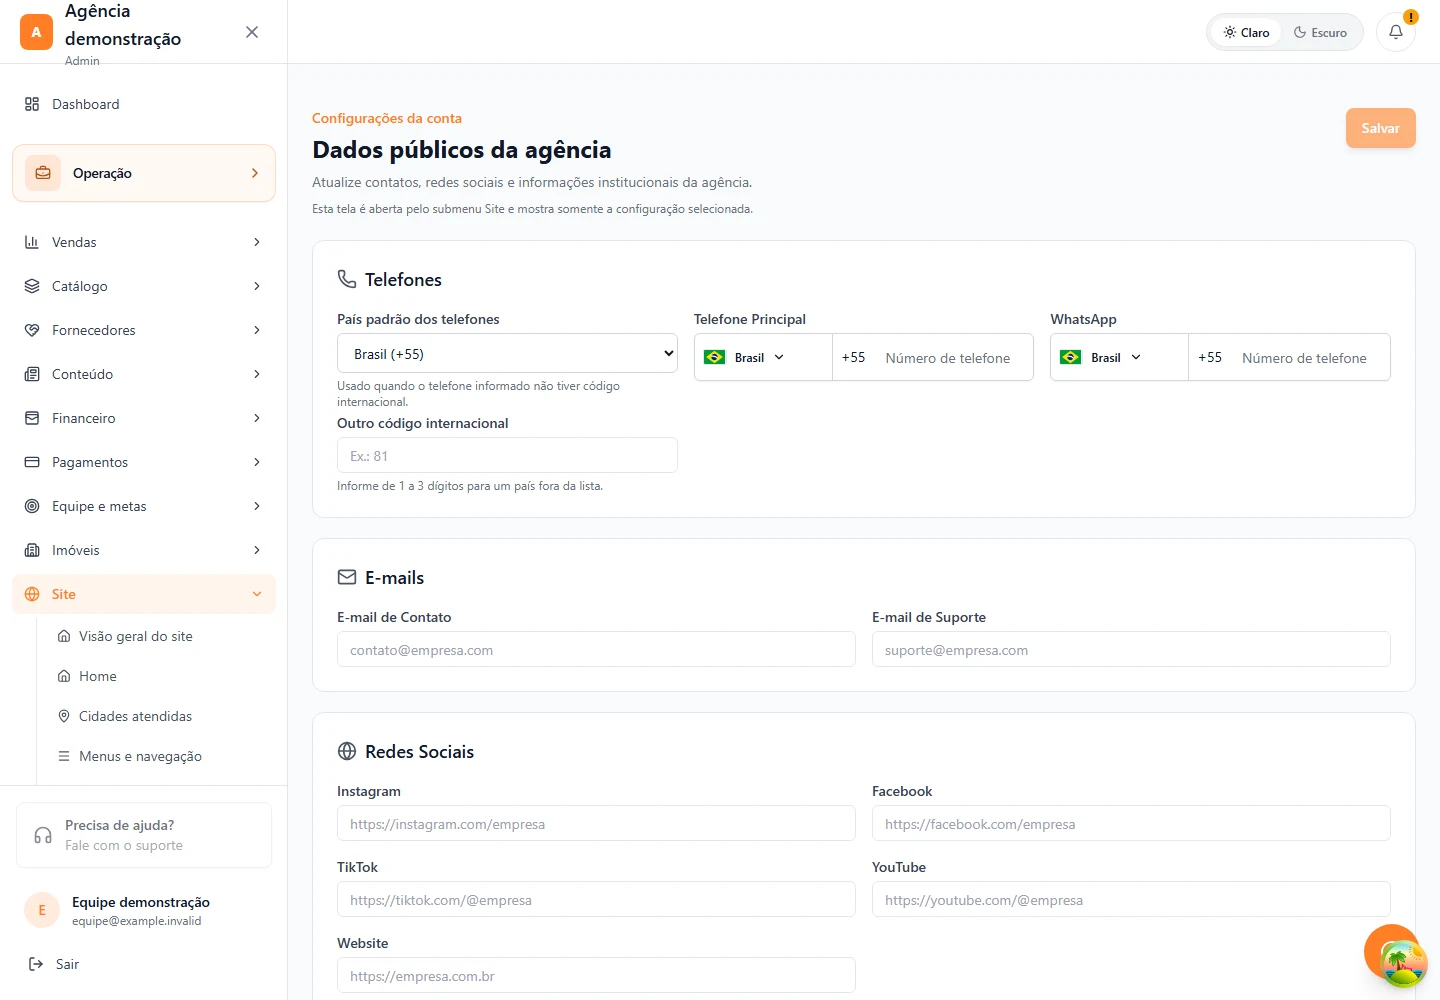This screenshot has width=1440, height=1000.
Task: Click the user avatar with letter E
Action: coord(42,910)
